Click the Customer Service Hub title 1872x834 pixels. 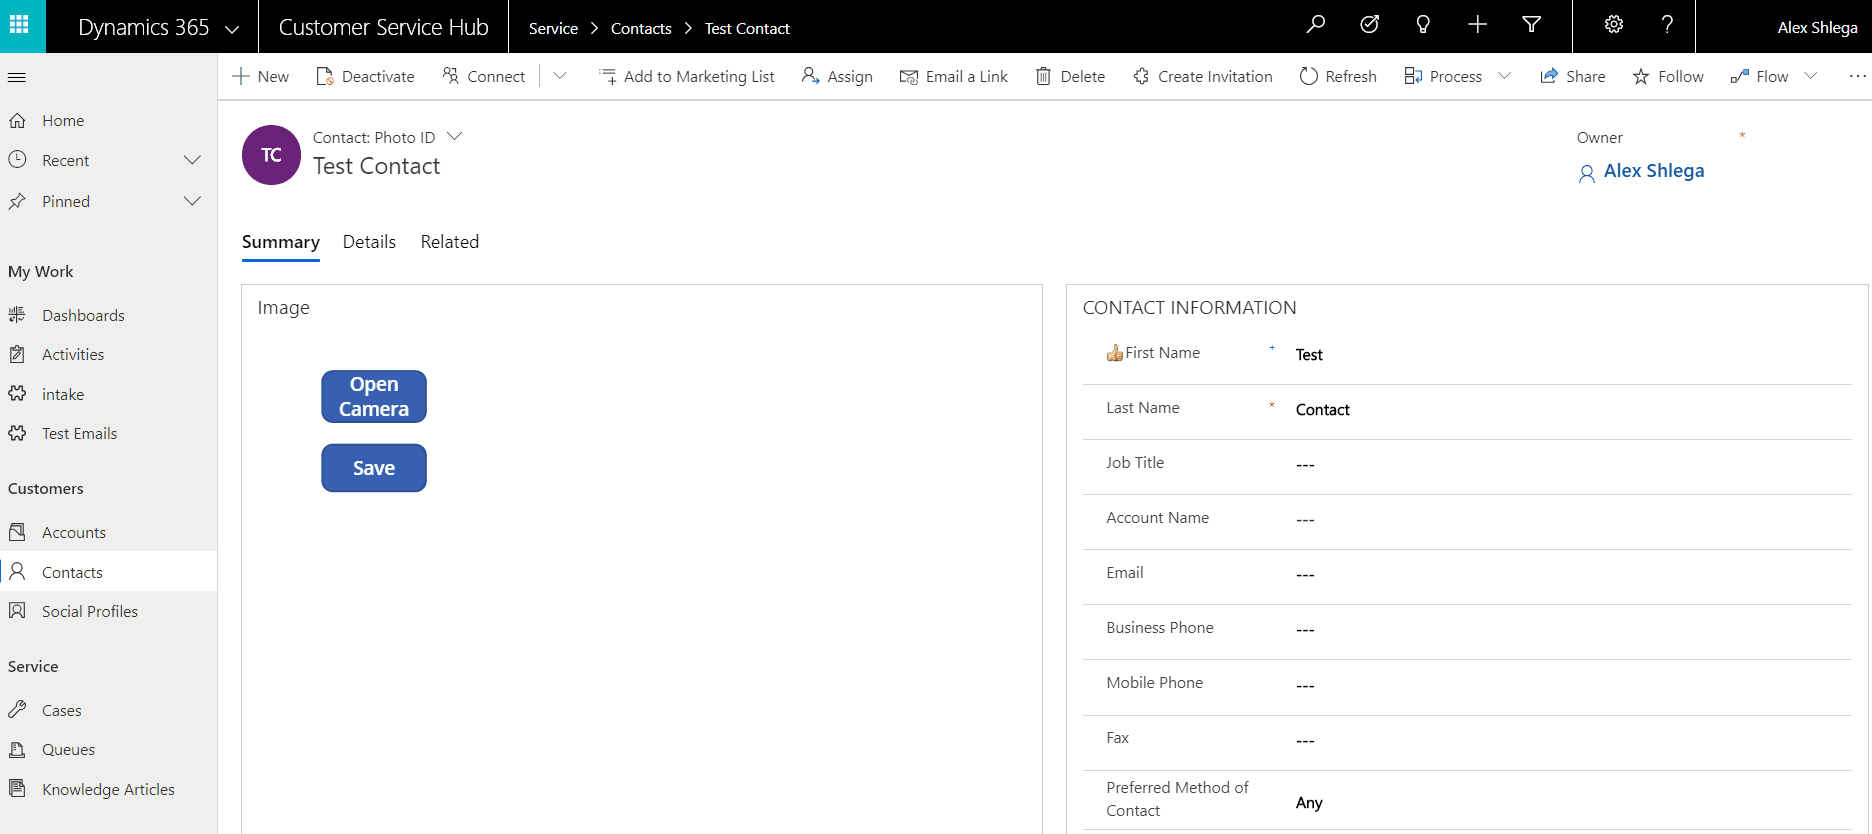(x=384, y=27)
